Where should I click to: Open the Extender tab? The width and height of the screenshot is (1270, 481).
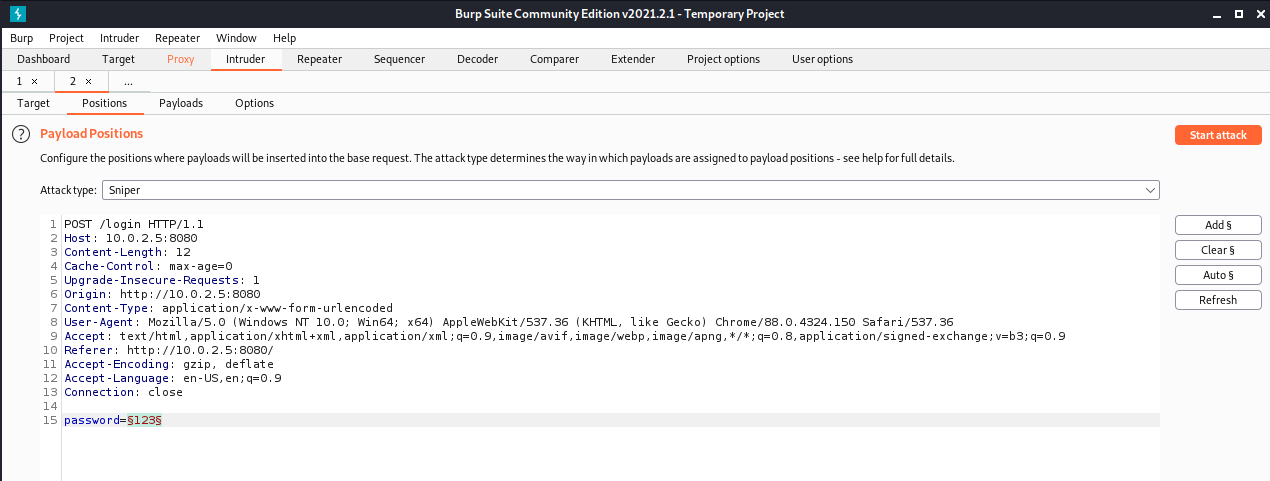click(633, 59)
